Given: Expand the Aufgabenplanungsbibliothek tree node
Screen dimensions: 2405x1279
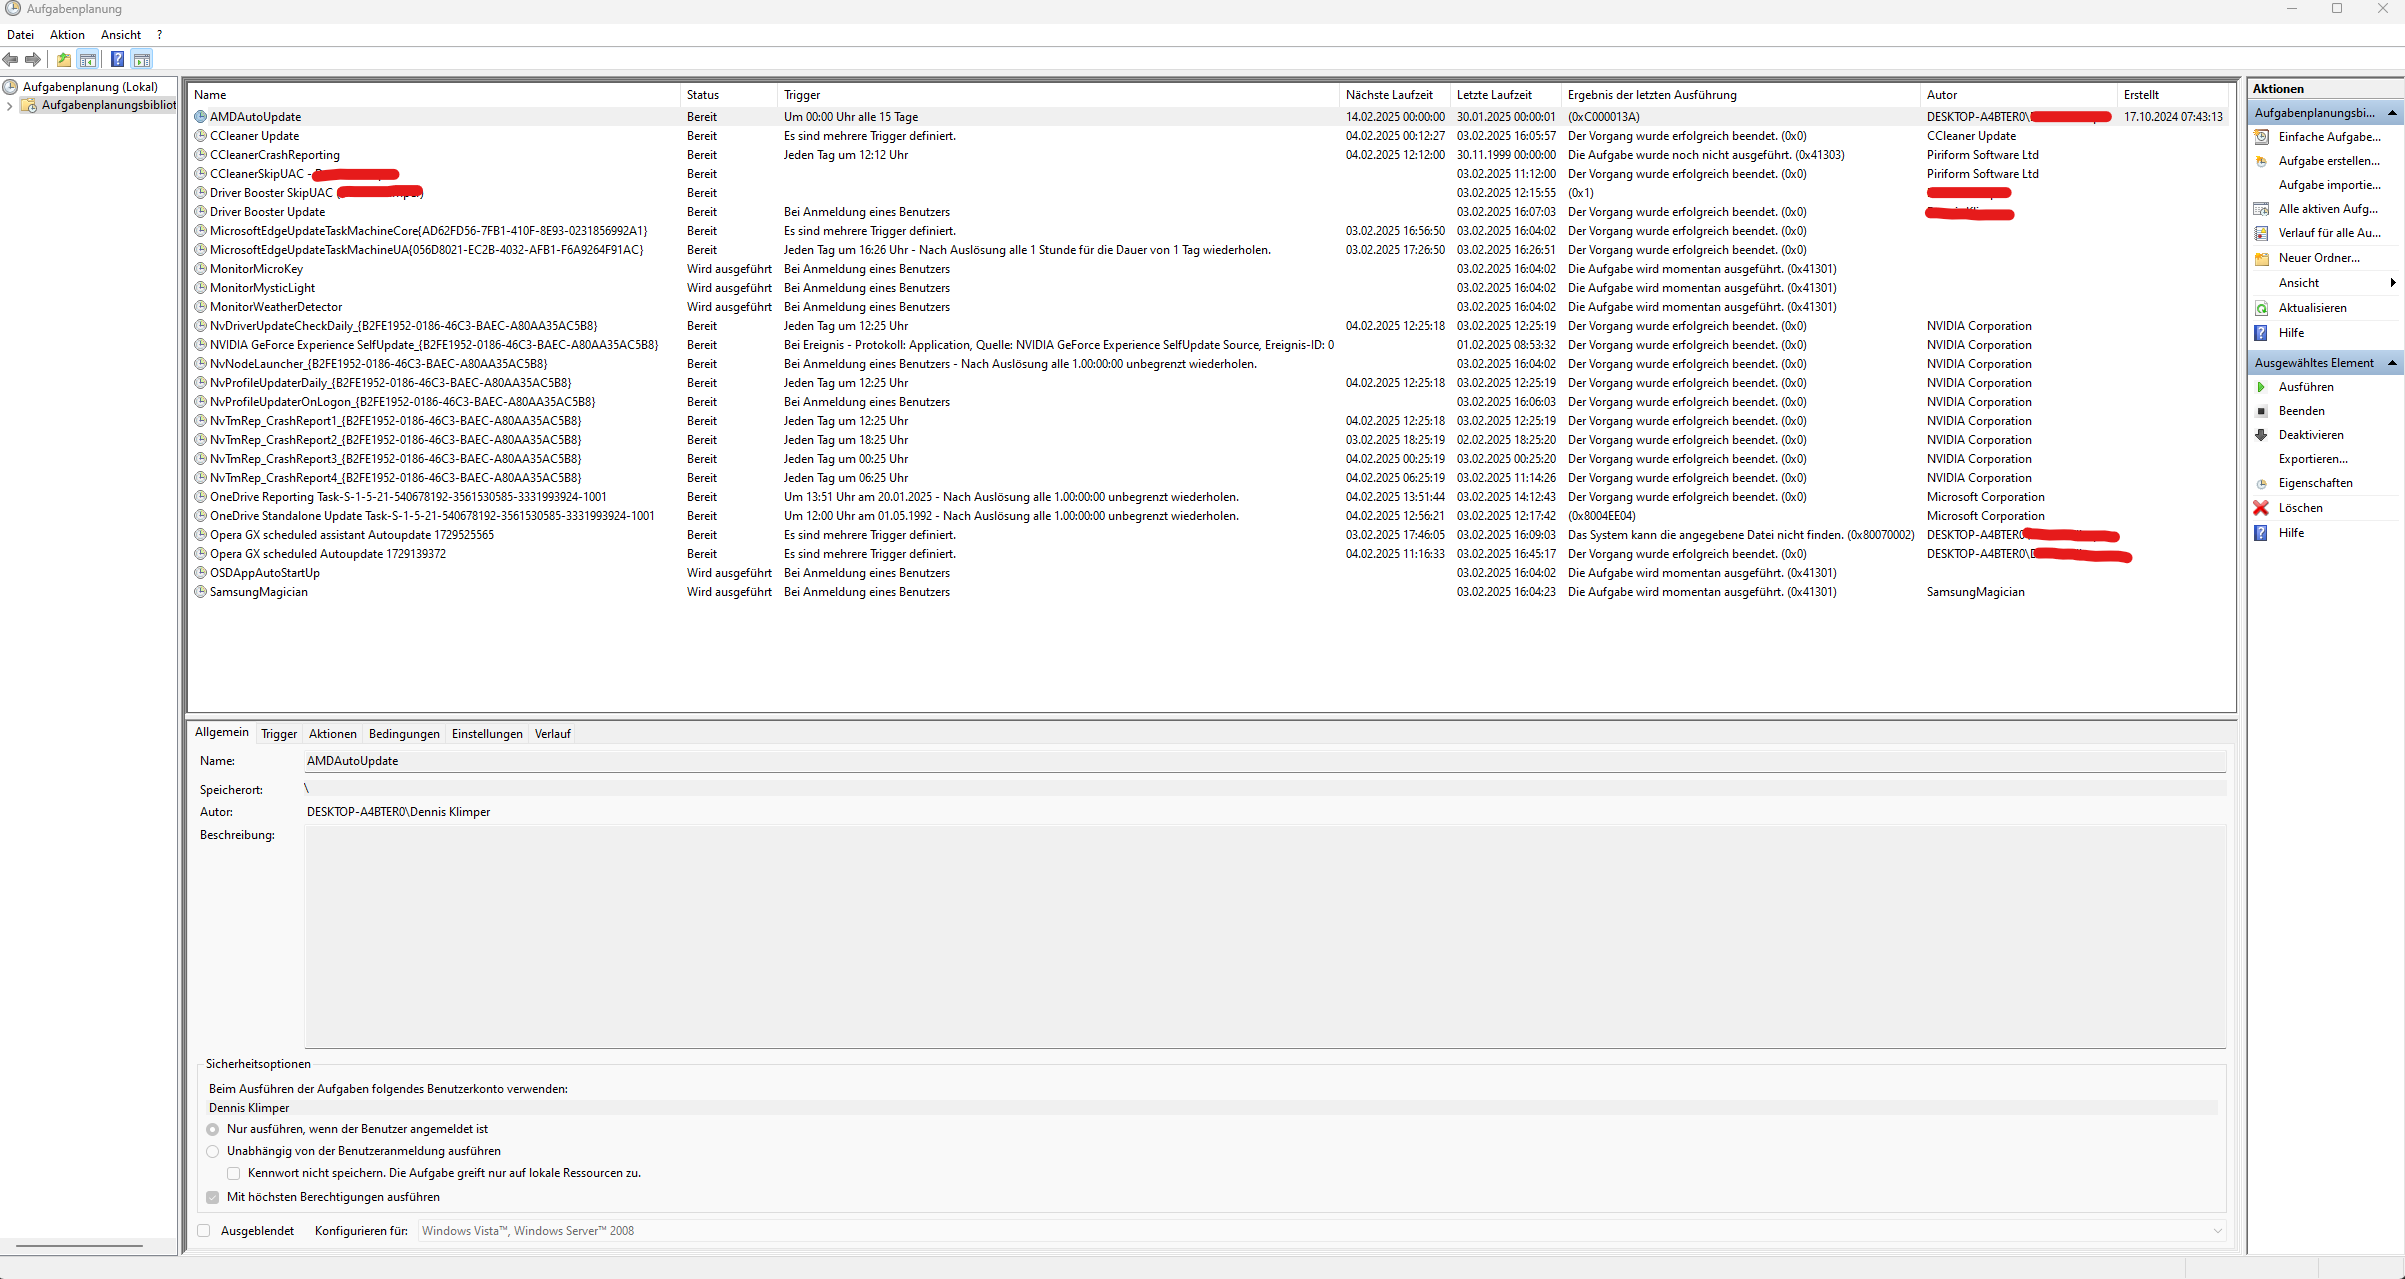Looking at the screenshot, I should 10,106.
